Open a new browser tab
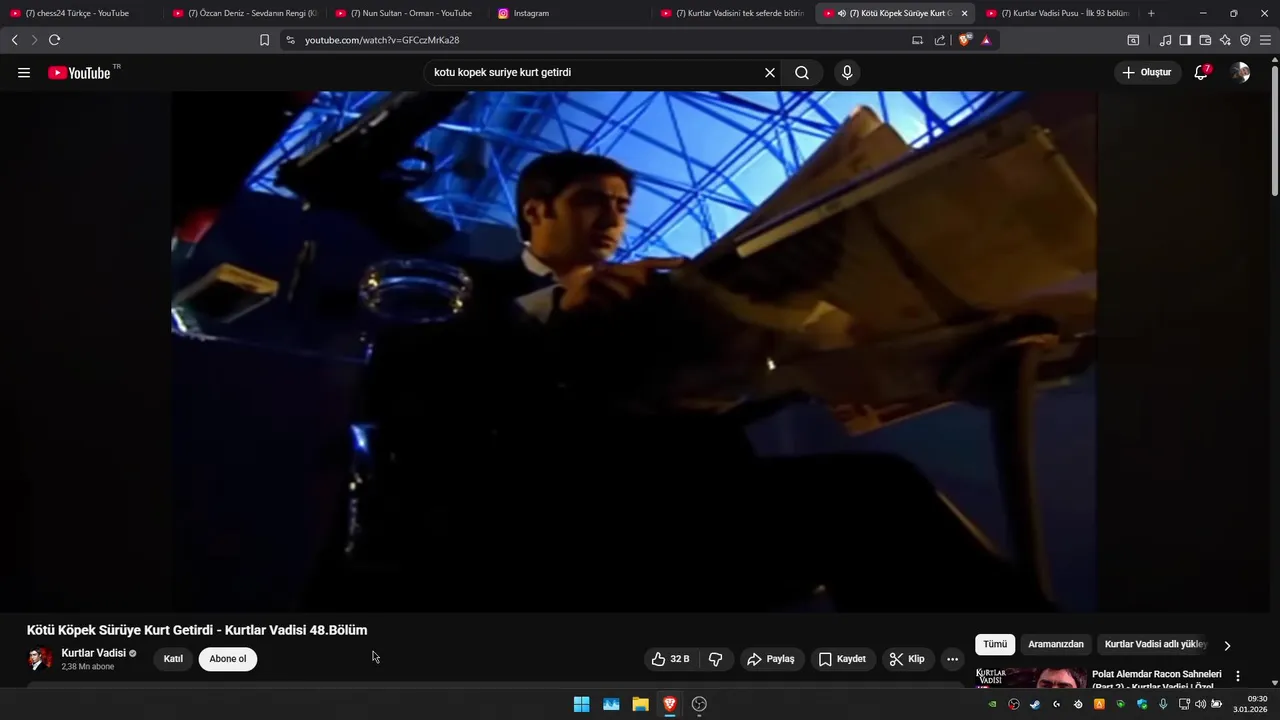The width and height of the screenshot is (1280, 720). click(1151, 13)
